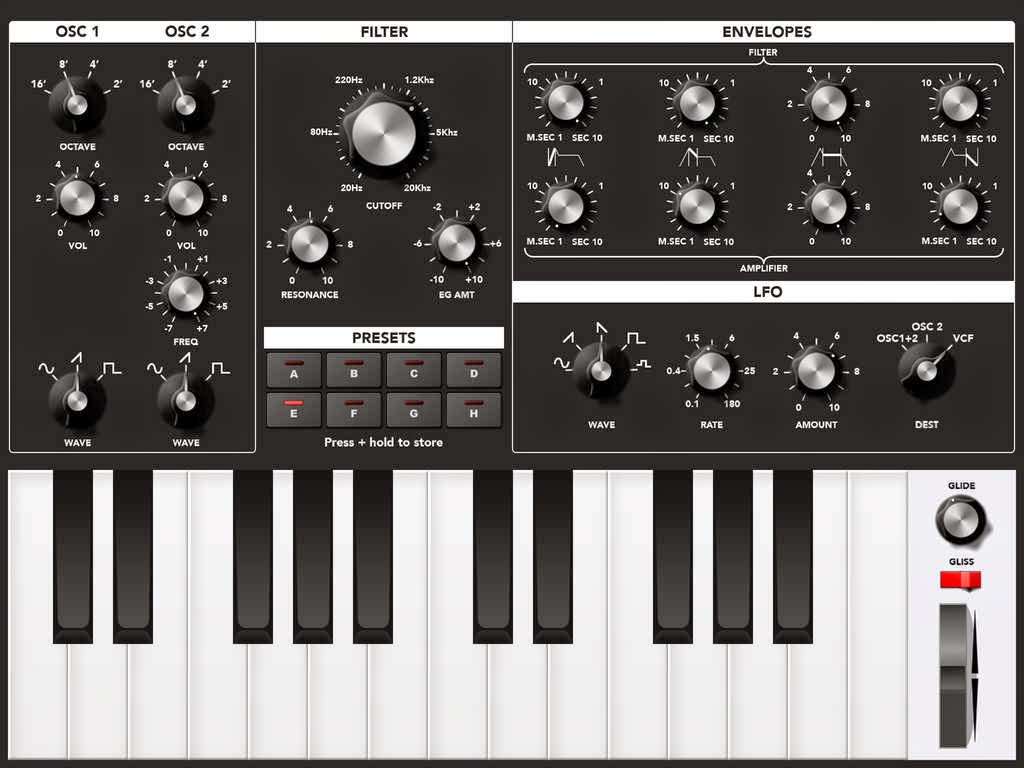The height and width of the screenshot is (768, 1024).
Task: Click the 180 label by RATE knob
Action: click(x=731, y=404)
